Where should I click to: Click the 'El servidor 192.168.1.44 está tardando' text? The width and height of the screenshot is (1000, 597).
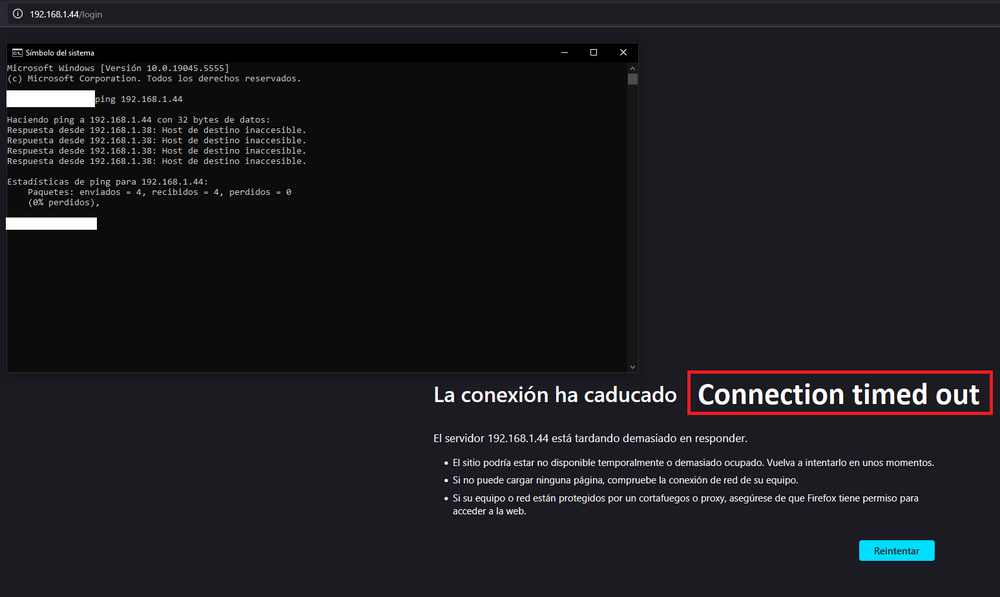coord(590,438)
